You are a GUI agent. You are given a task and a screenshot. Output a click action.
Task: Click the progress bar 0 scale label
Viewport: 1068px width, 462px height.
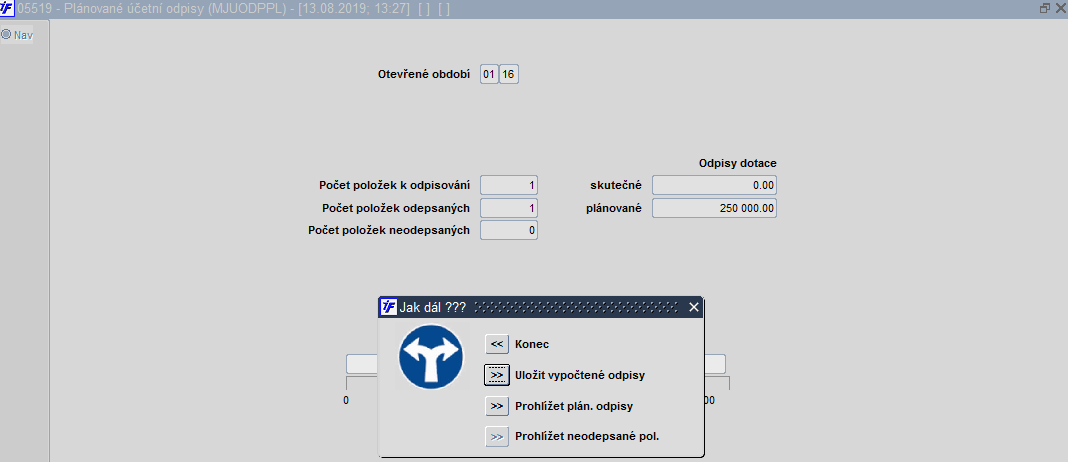click(346, 401)
